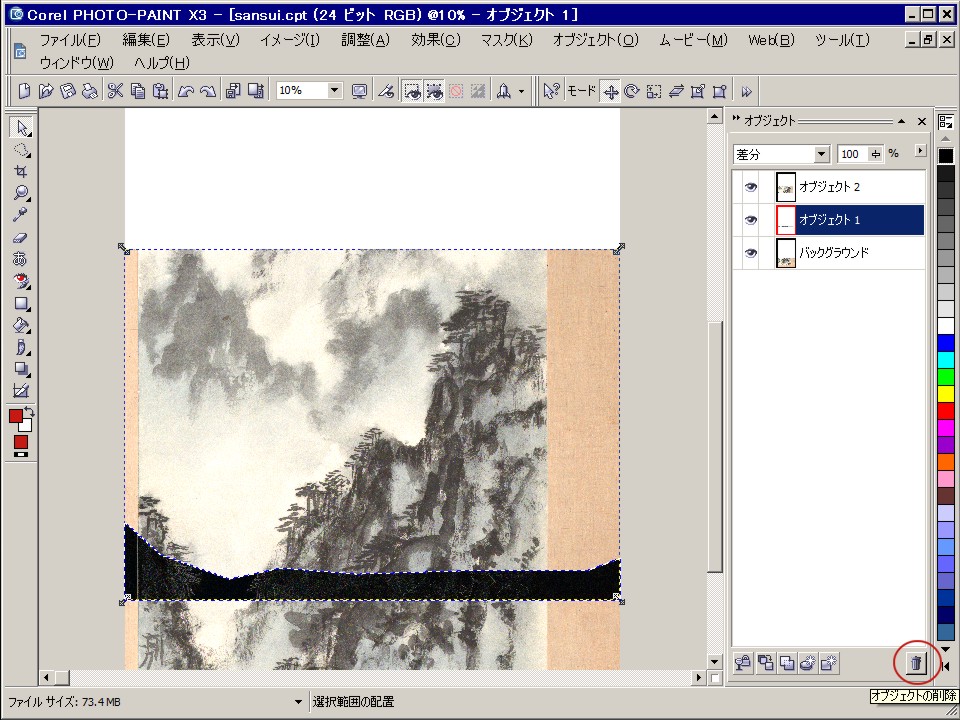Viewport: 960px width, 720px height.
Task: Select the Rectangle shape tool
Action: point(21,303)
